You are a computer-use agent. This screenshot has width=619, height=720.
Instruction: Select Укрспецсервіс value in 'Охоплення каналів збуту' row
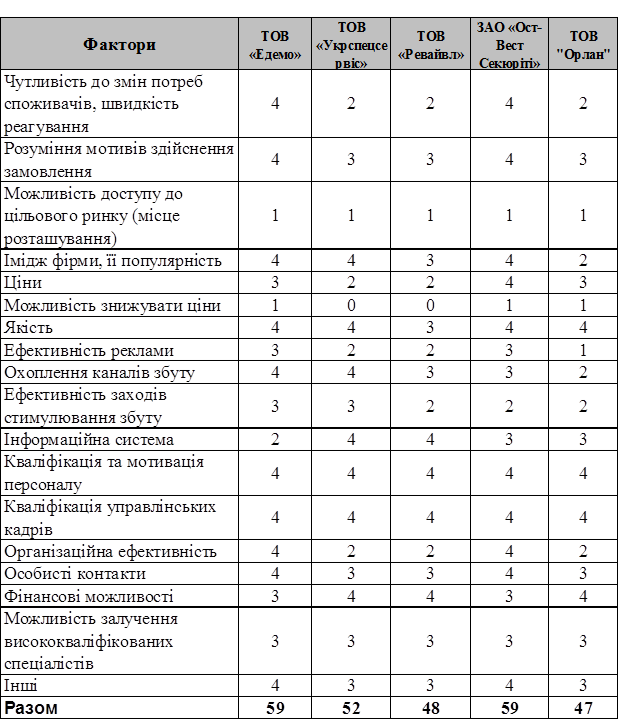pos(351,372)
